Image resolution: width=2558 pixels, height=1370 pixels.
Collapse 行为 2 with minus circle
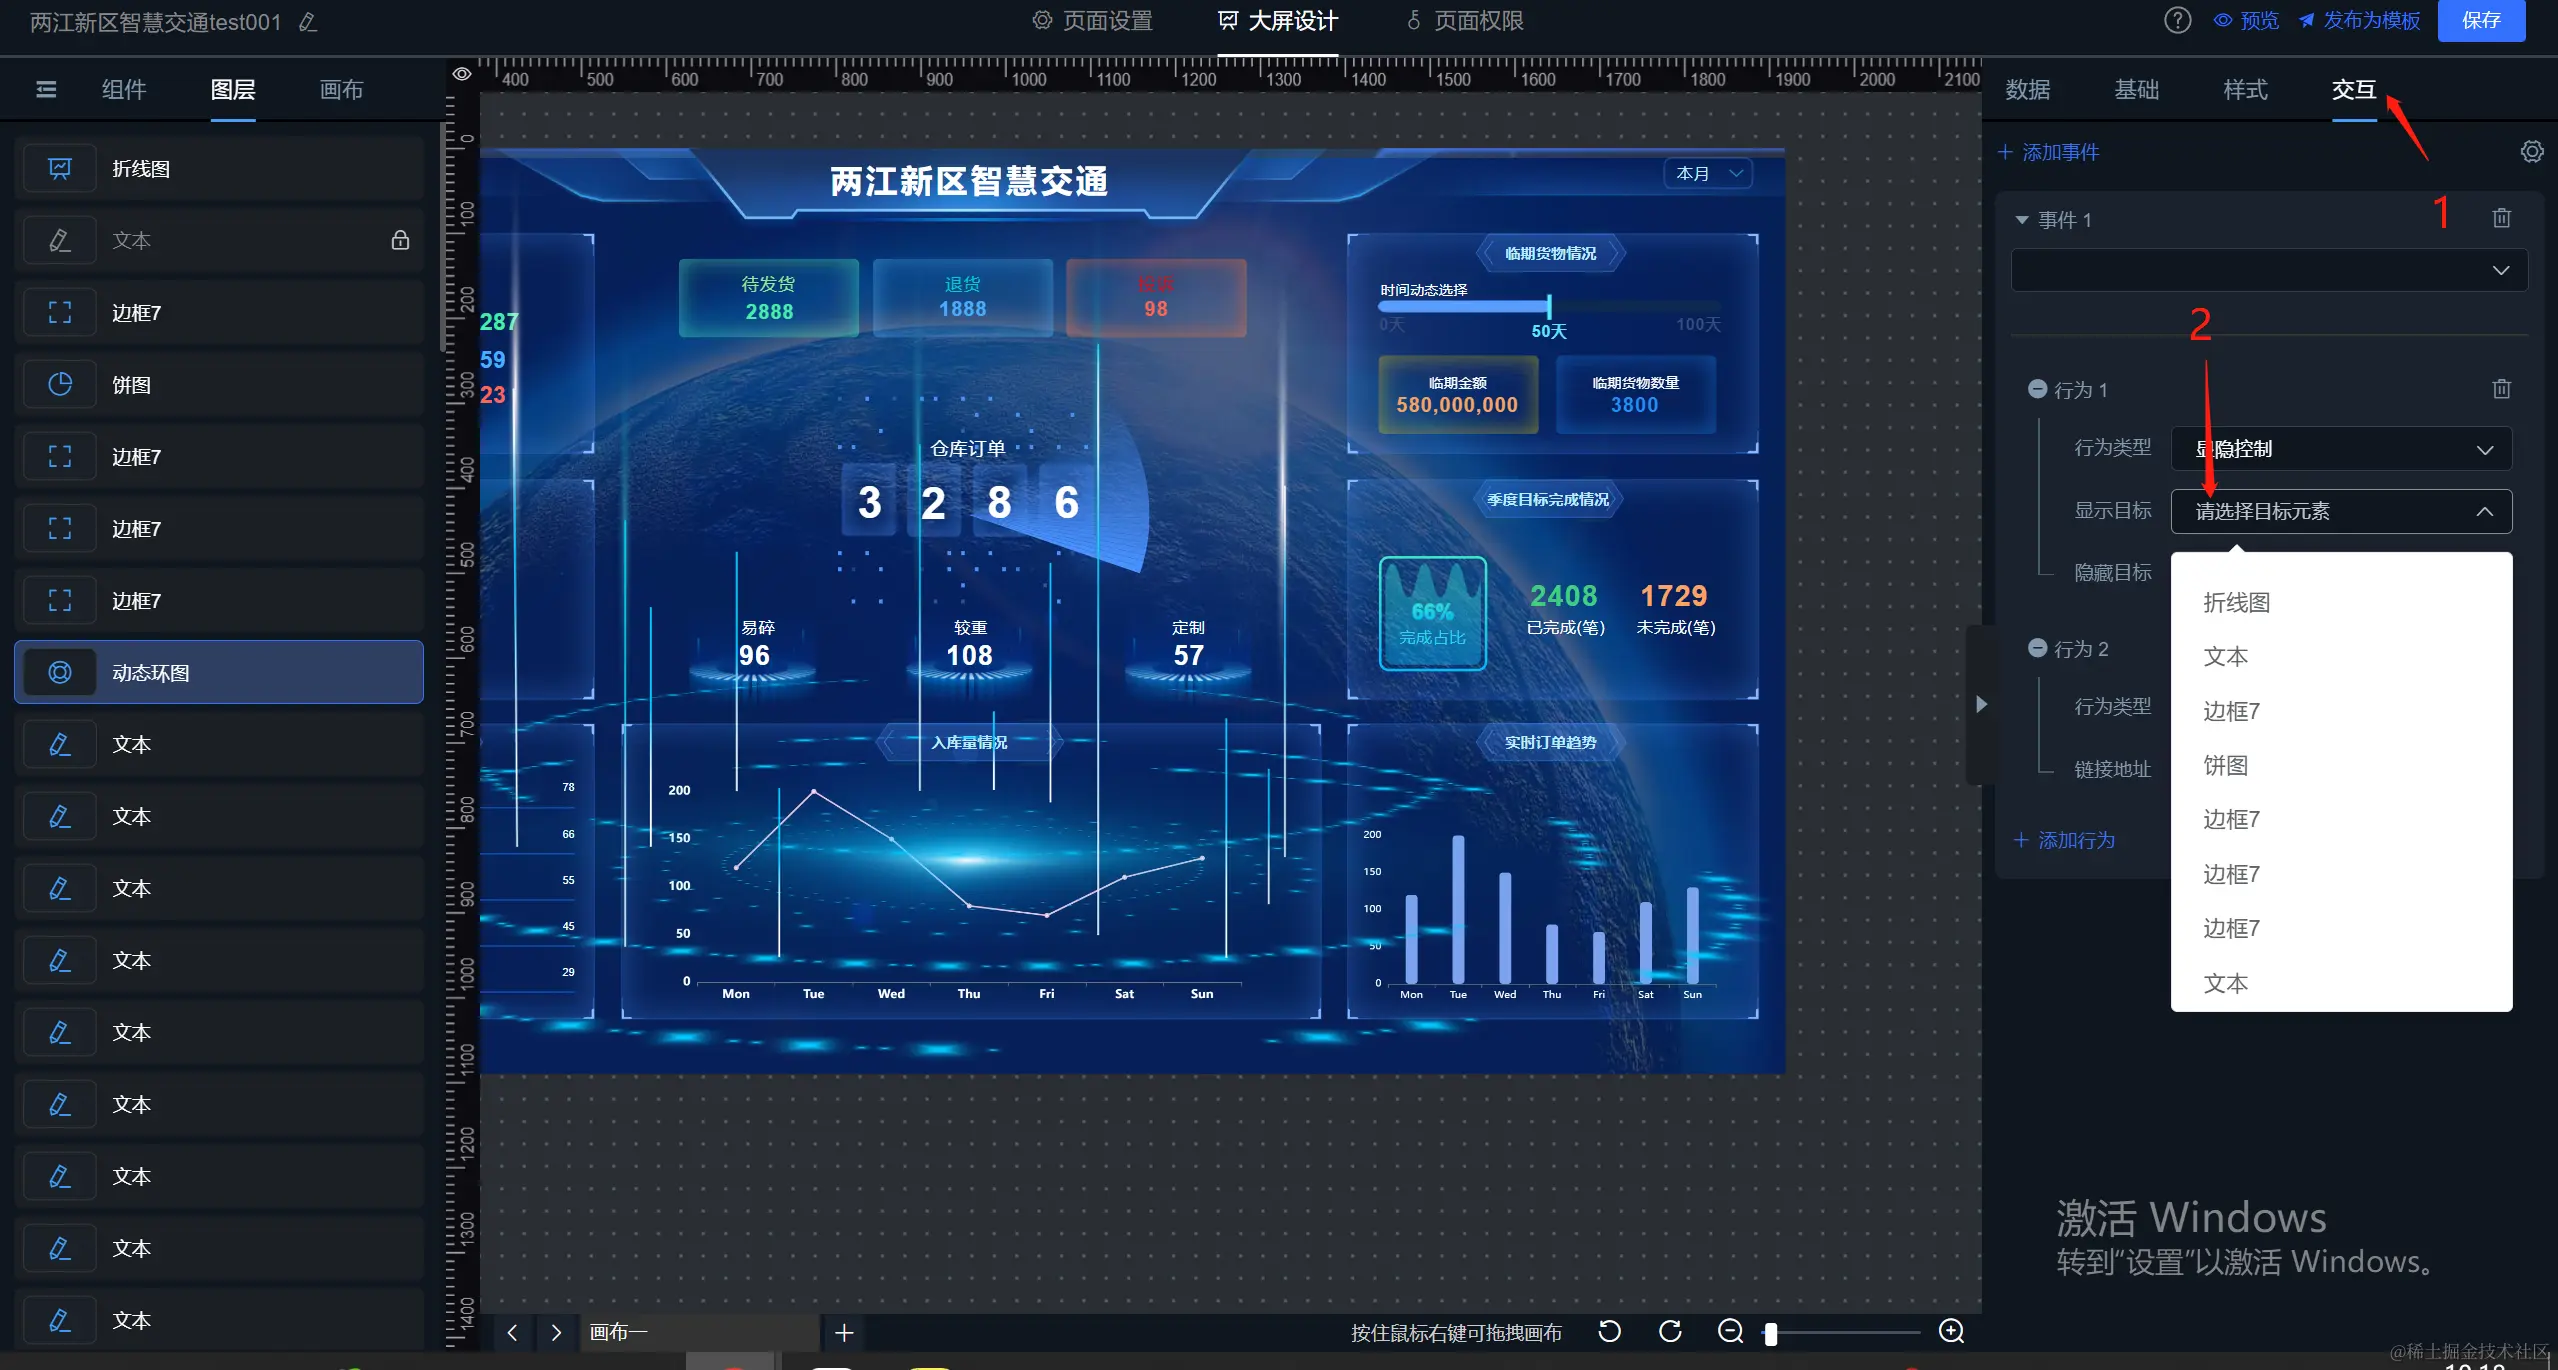2037,648
